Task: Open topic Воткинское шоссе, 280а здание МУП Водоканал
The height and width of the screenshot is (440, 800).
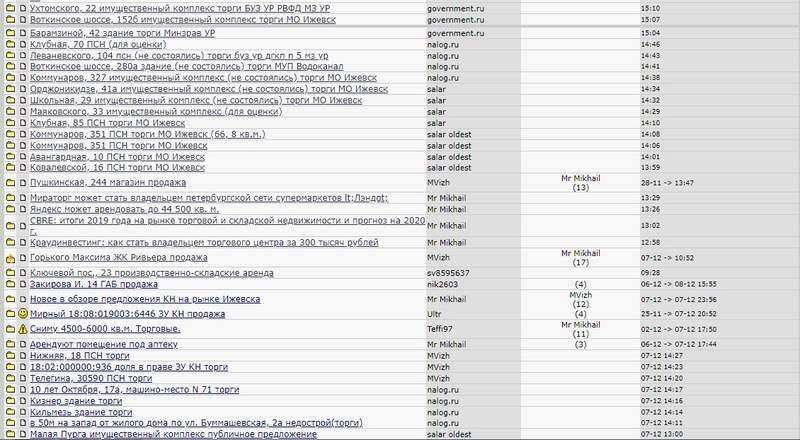Action: pyautogui.click(x=186, y=66)
